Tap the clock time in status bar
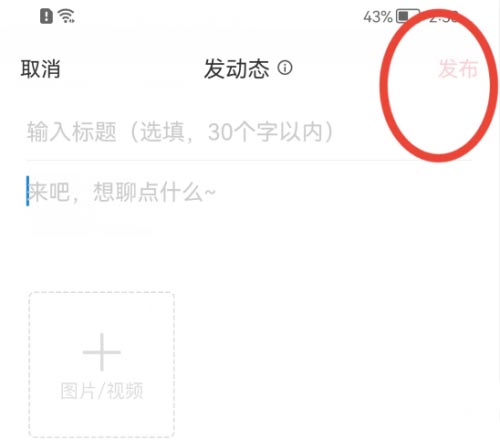 click(x=445, y=17)
